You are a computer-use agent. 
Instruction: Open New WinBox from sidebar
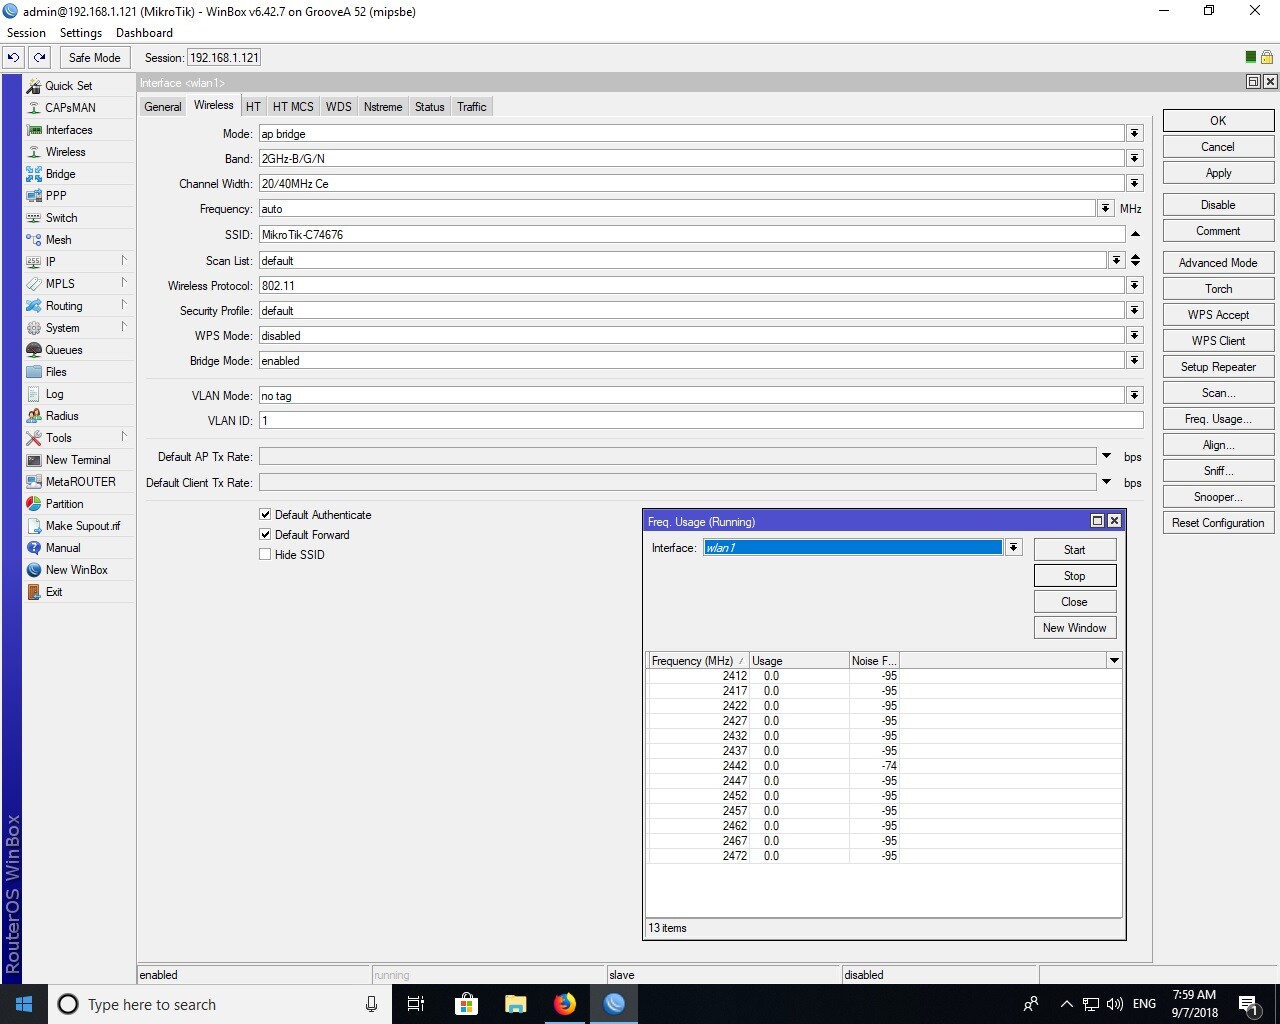pos(76,570)
